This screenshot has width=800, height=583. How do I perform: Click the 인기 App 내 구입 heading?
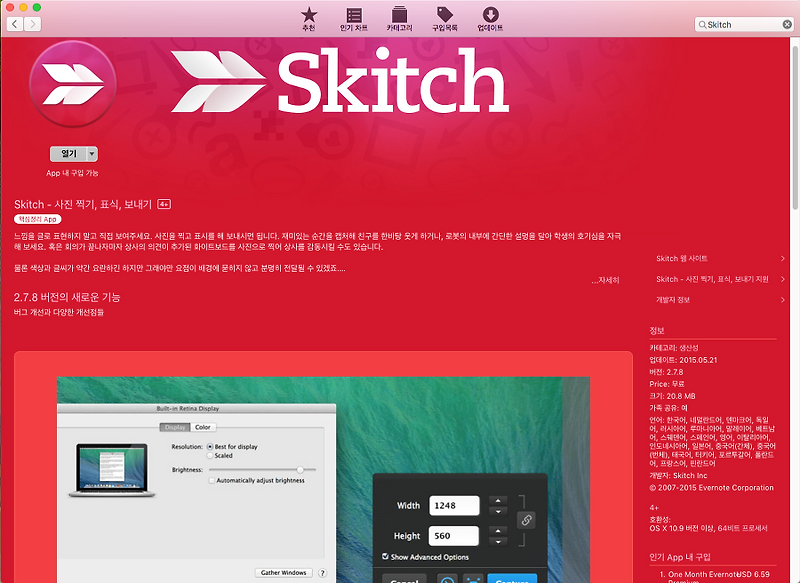coord(680,557)
